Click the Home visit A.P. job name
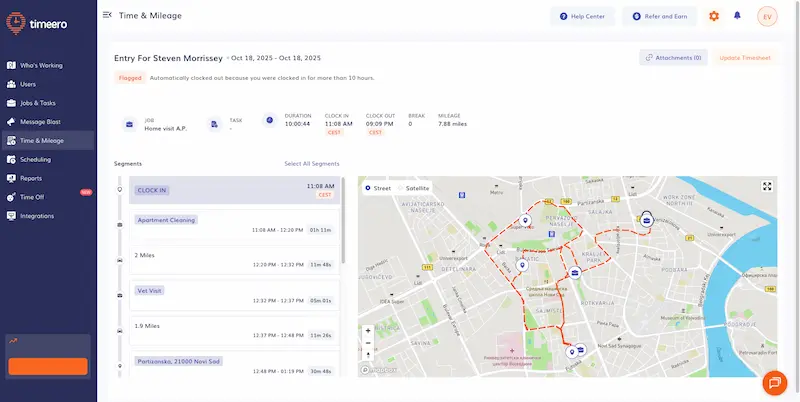This screenshot has width=800, height=402. 166,129
